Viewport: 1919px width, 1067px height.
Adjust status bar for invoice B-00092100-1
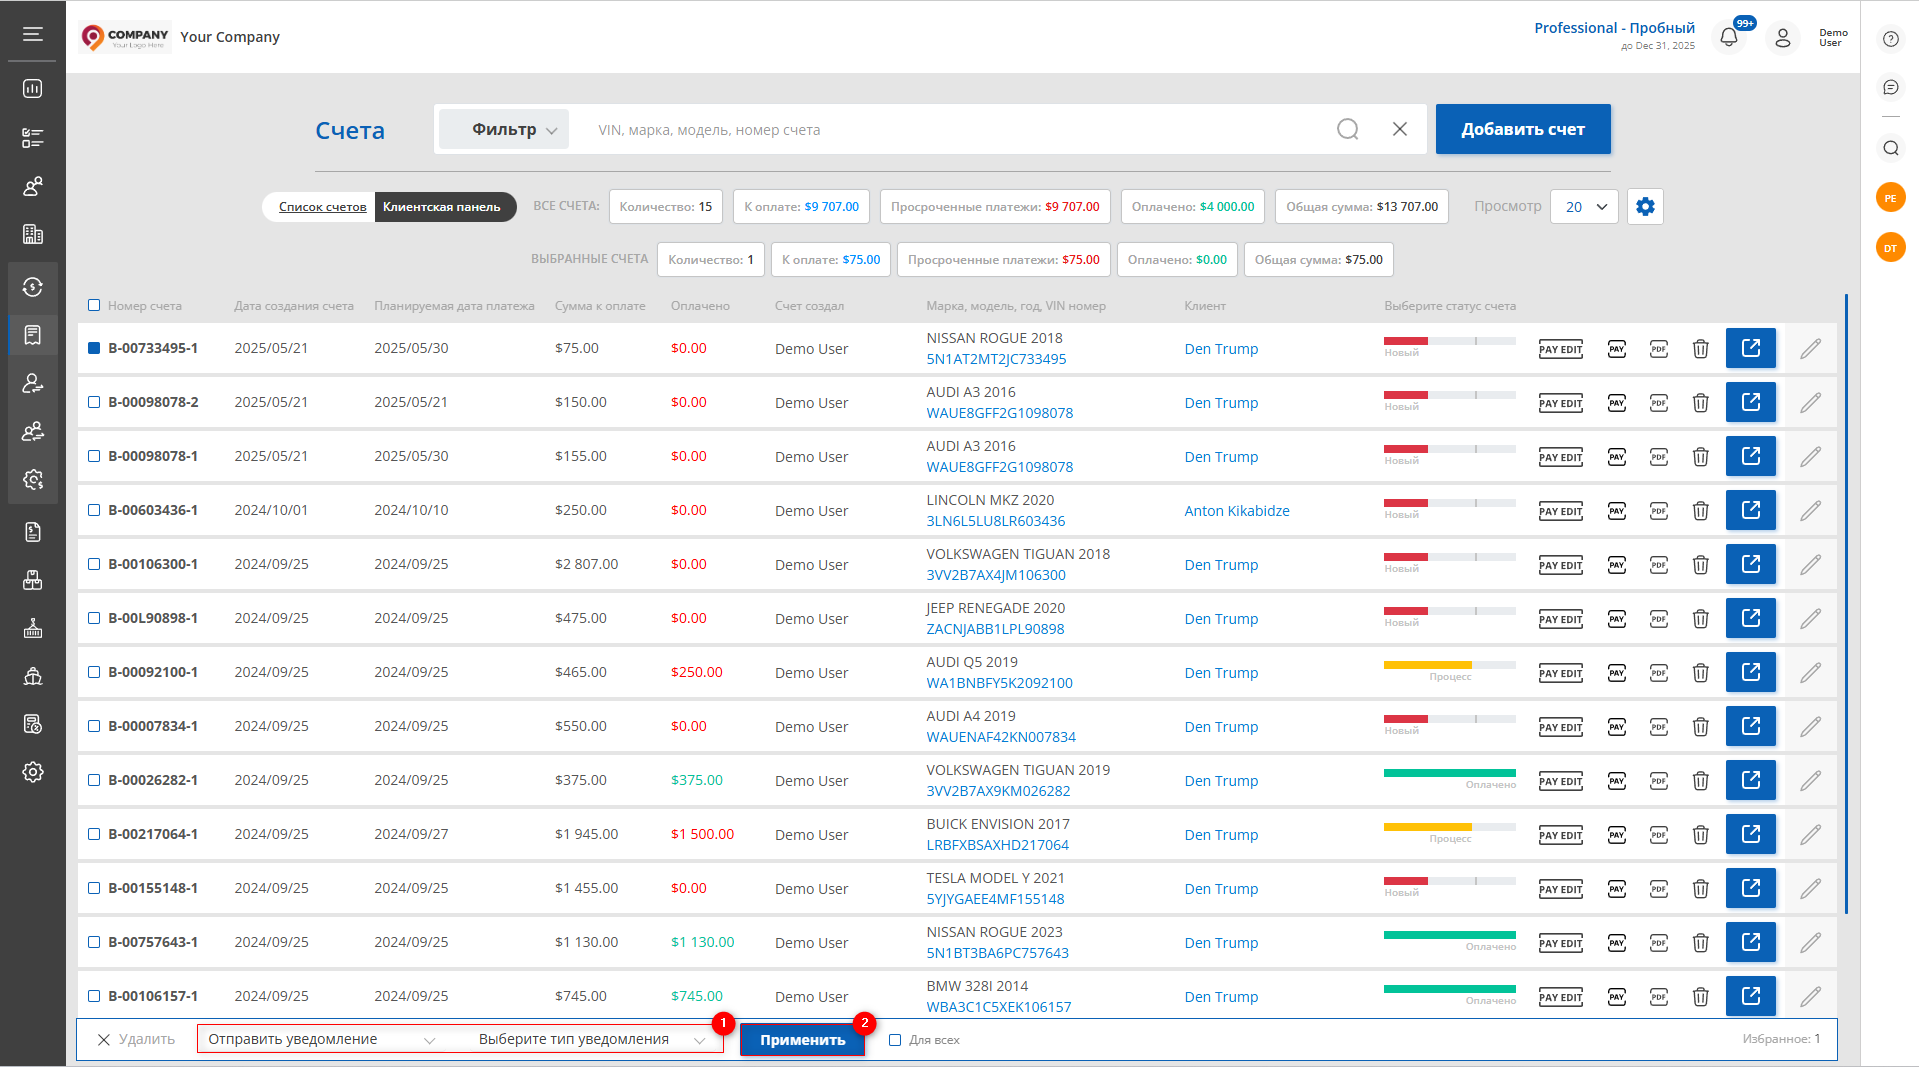[1450, 665]
